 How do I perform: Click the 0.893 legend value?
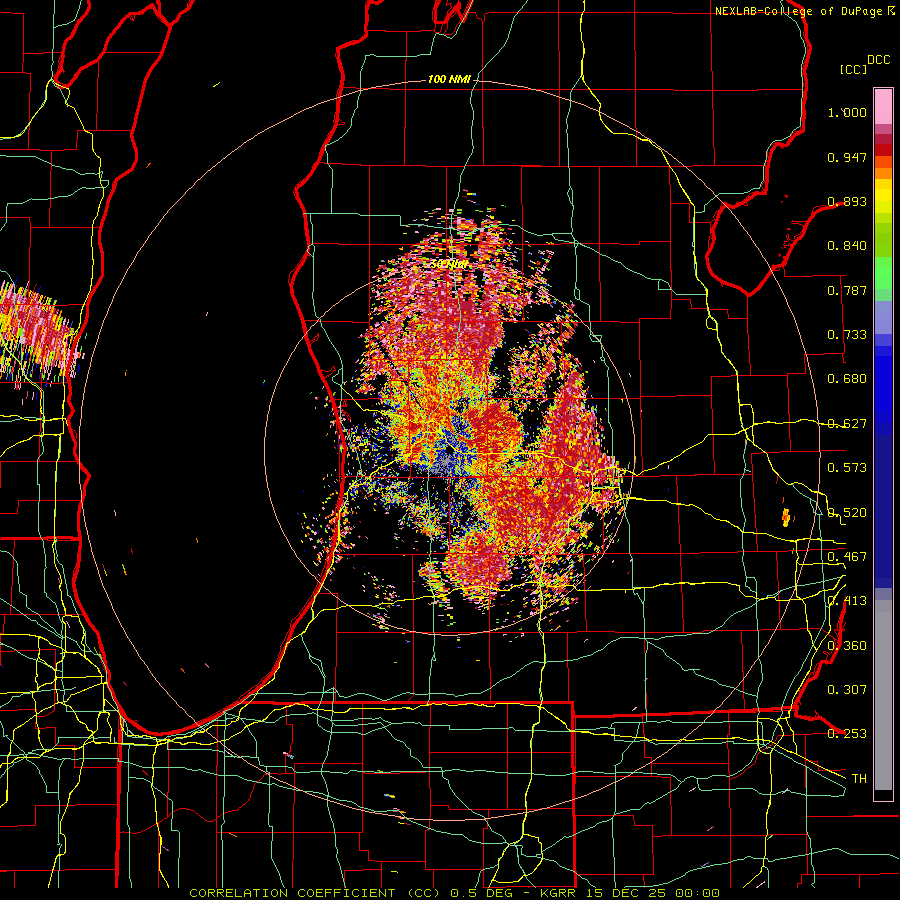(x=847, y=201)
